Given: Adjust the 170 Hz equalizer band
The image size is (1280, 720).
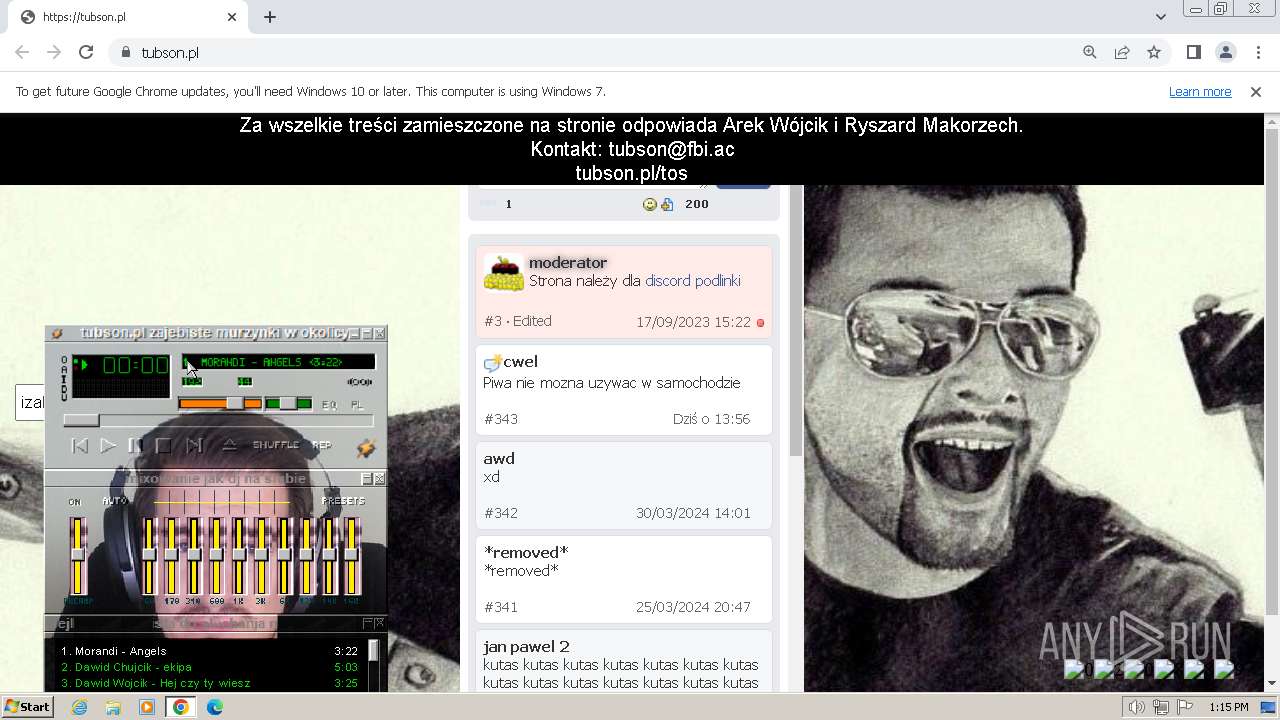Looking at the screenshot, I should (x=171, y=555).
